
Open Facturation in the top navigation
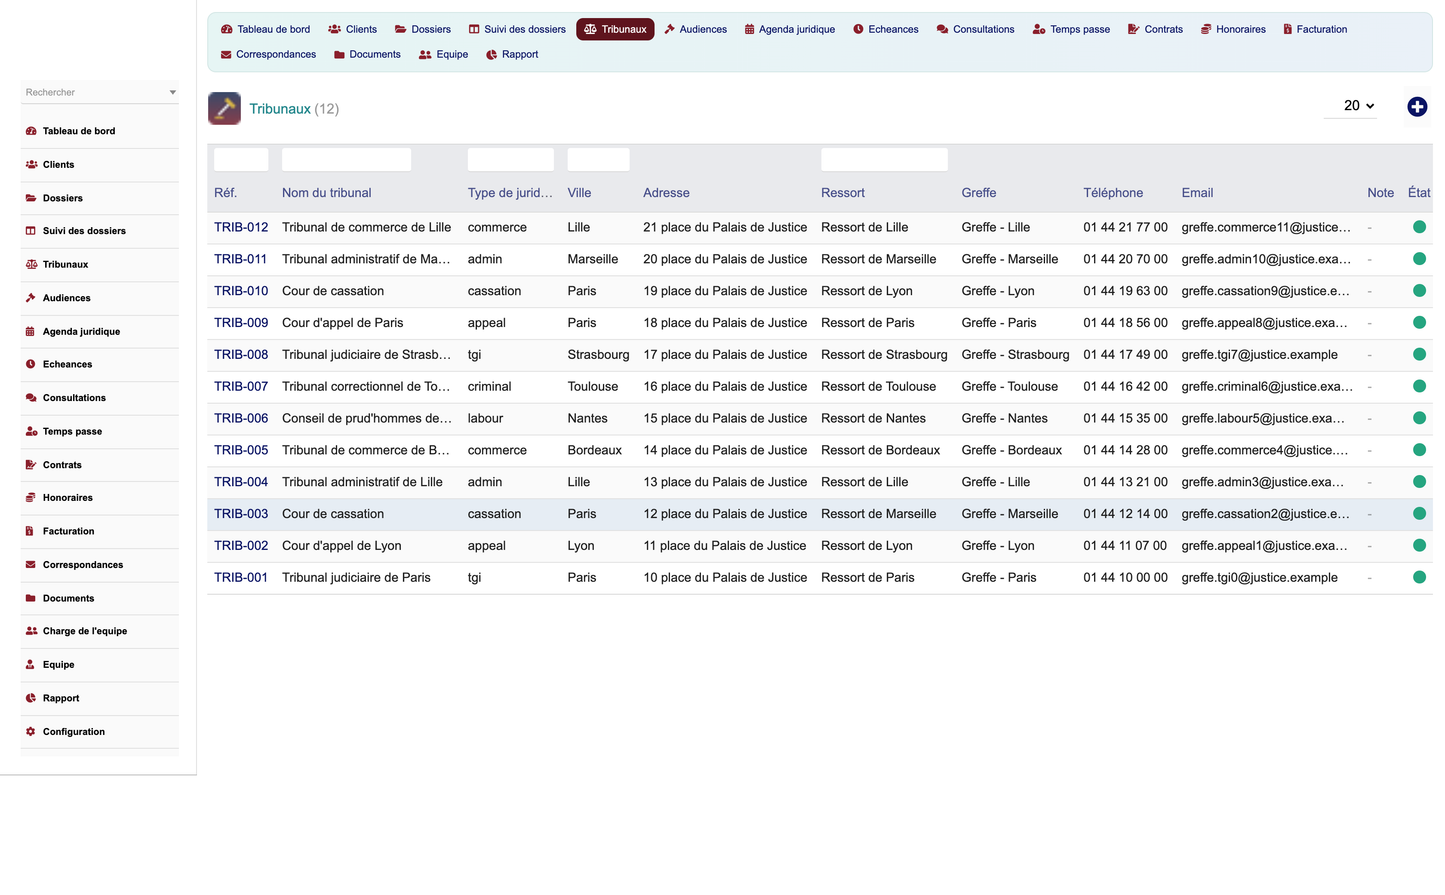tap(1314, 29)
